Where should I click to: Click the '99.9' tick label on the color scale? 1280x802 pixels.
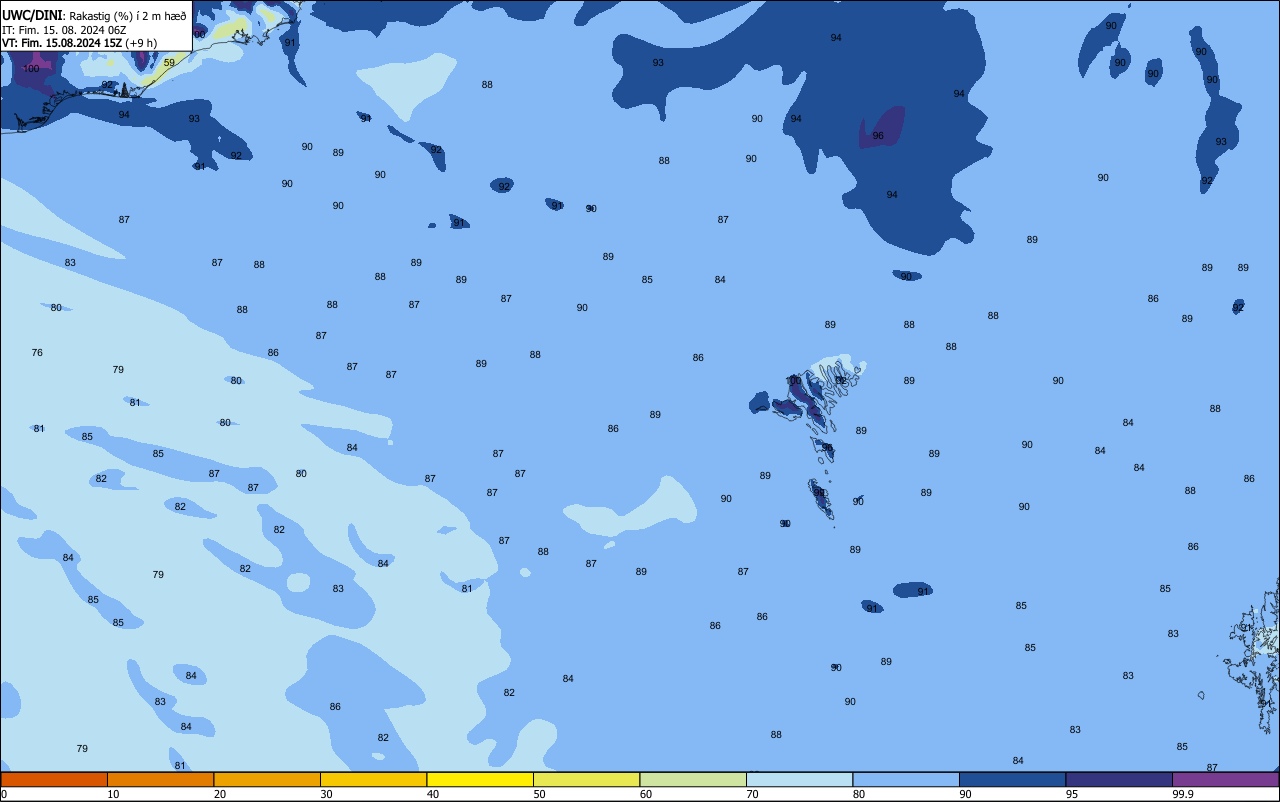1183,794
